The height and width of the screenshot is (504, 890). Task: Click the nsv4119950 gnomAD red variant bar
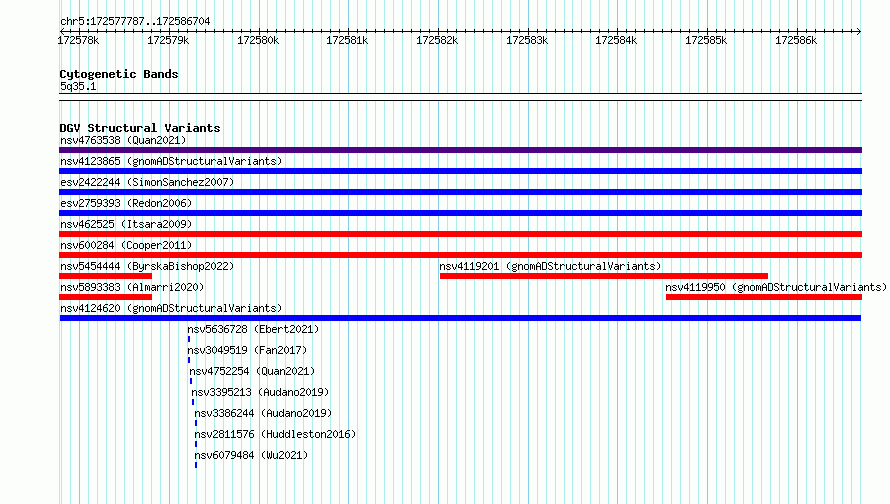tap(764, 297)
